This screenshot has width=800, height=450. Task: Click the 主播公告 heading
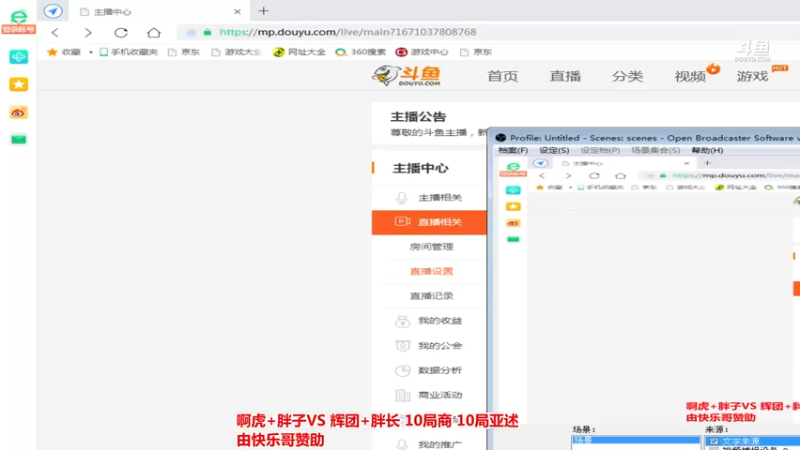pos(418,117)
